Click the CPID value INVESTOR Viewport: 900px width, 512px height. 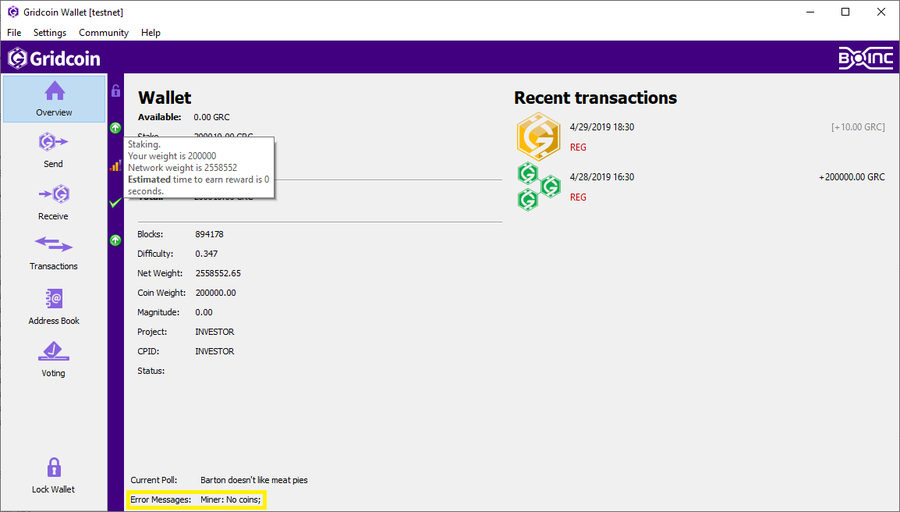pyautogui.click(x=215, y=351)
